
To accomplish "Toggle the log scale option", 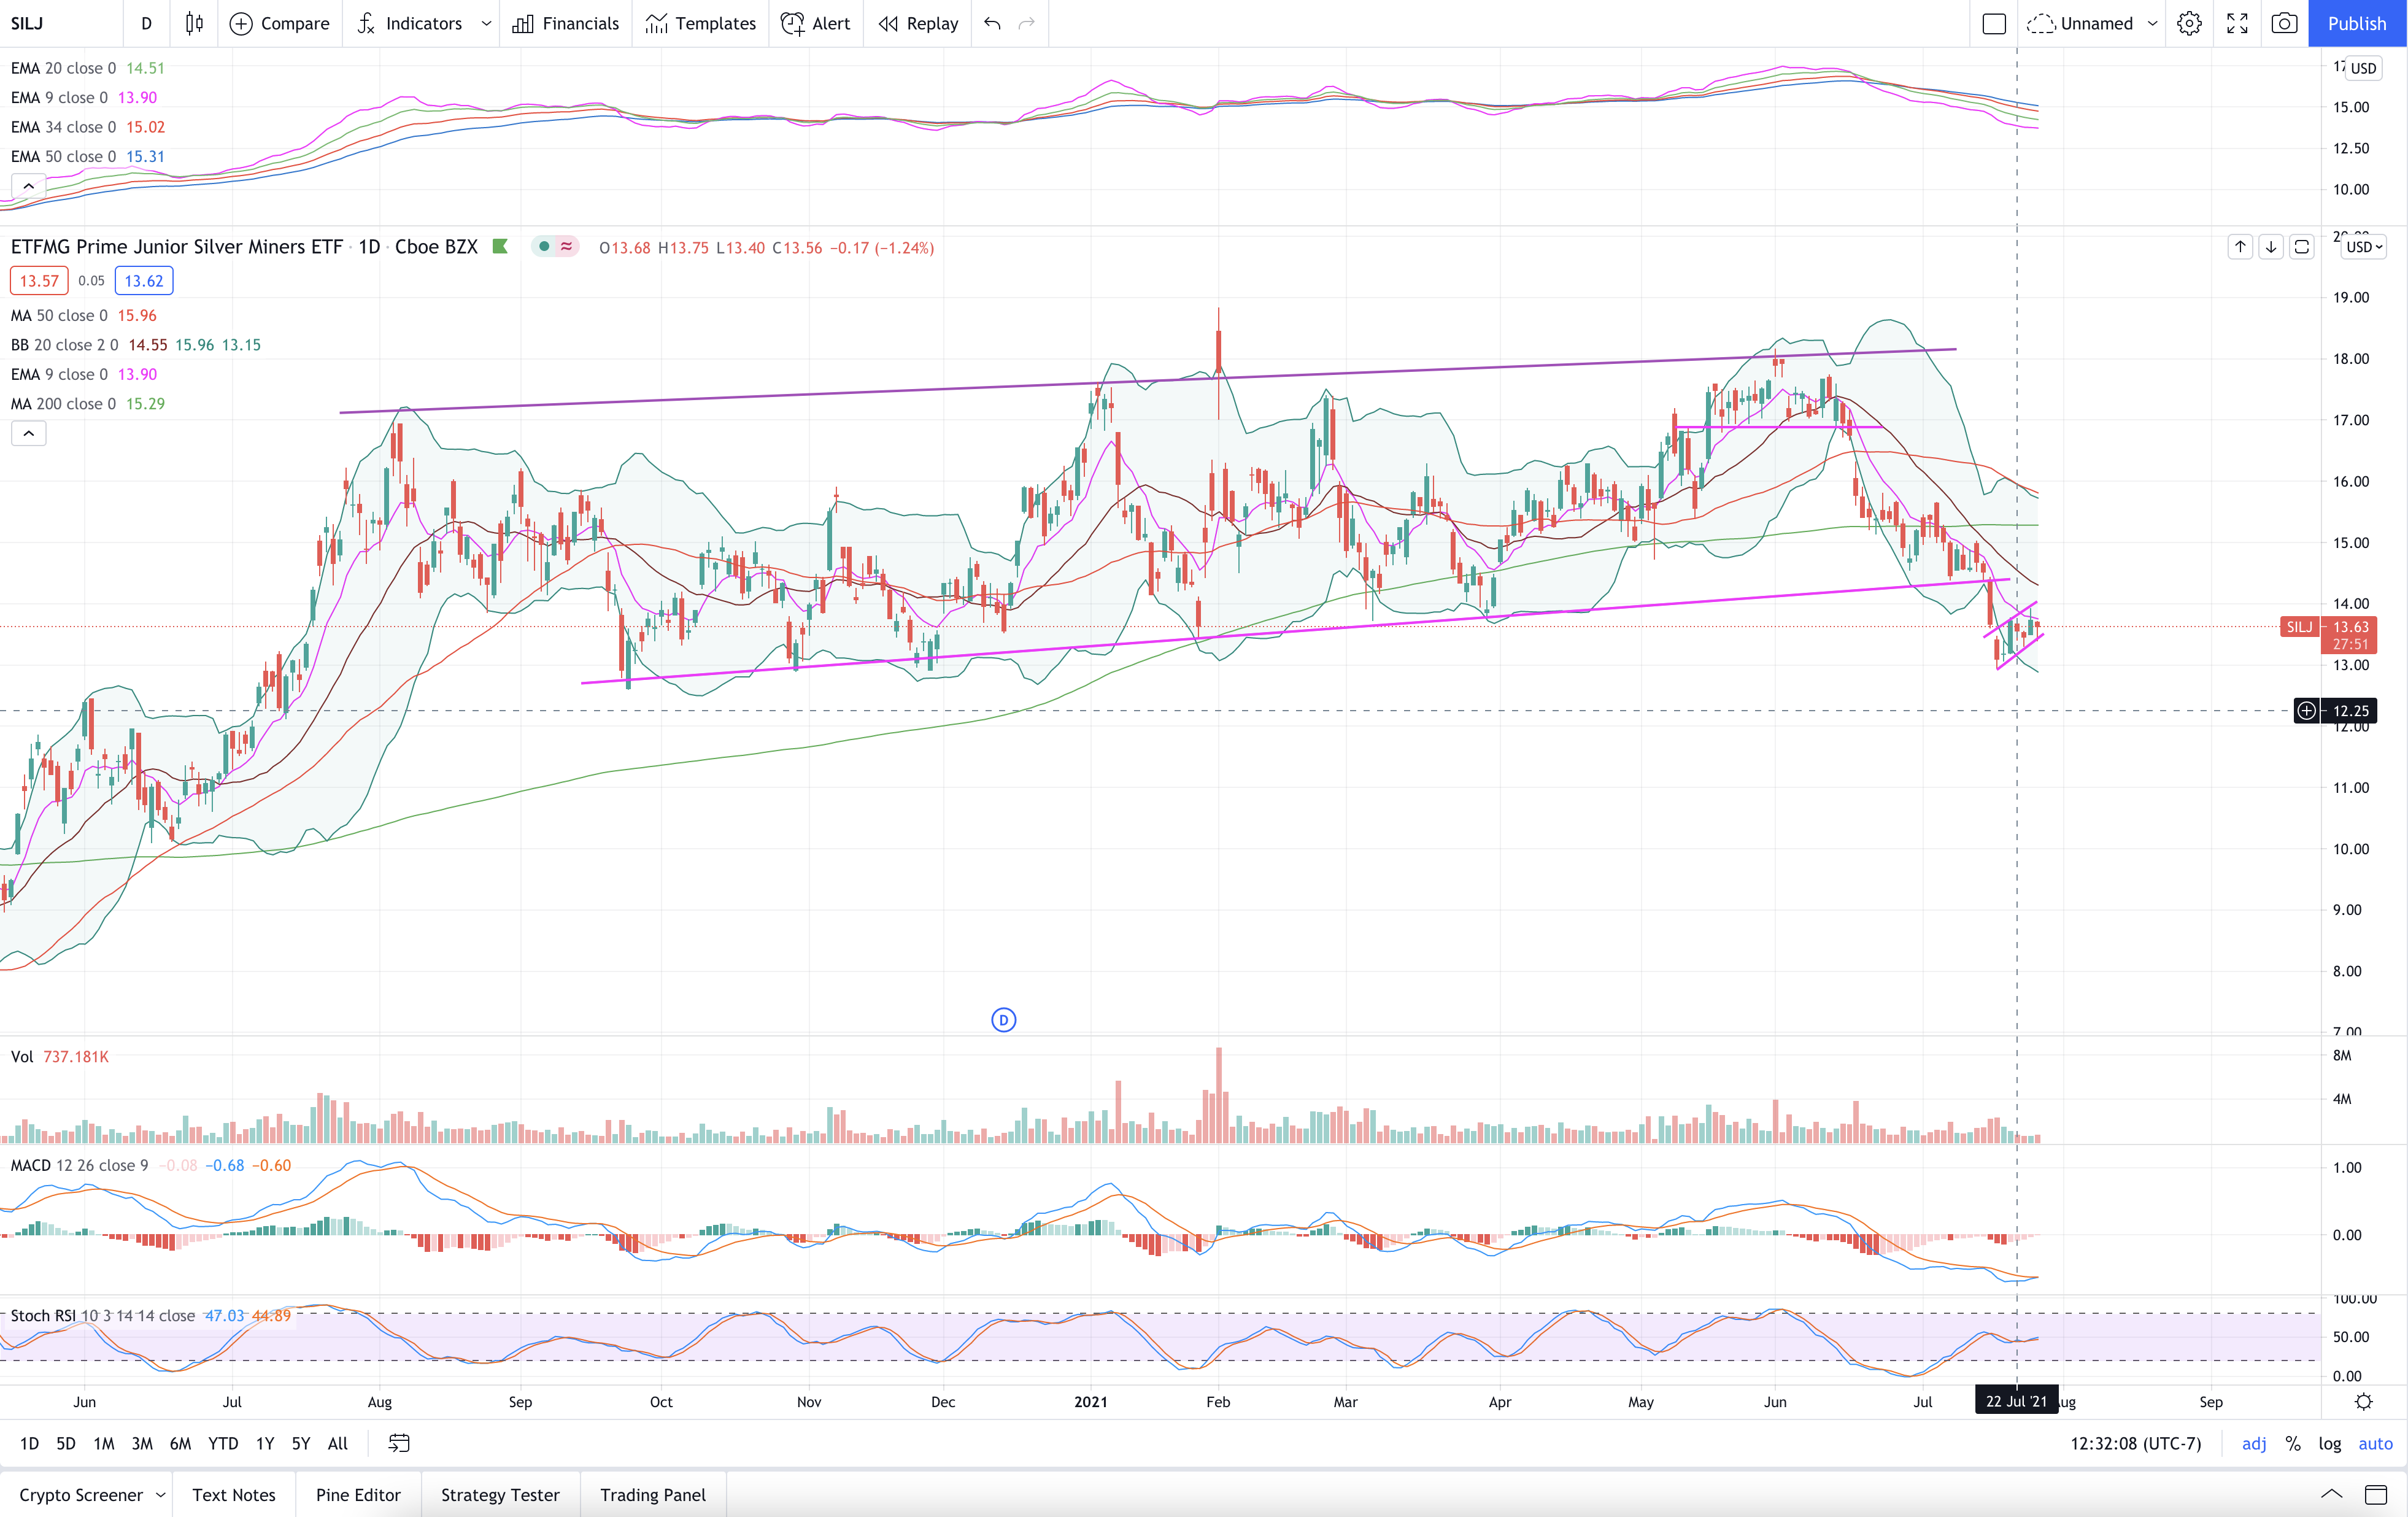I will pyautogui.click(x=2330, y=1443).
